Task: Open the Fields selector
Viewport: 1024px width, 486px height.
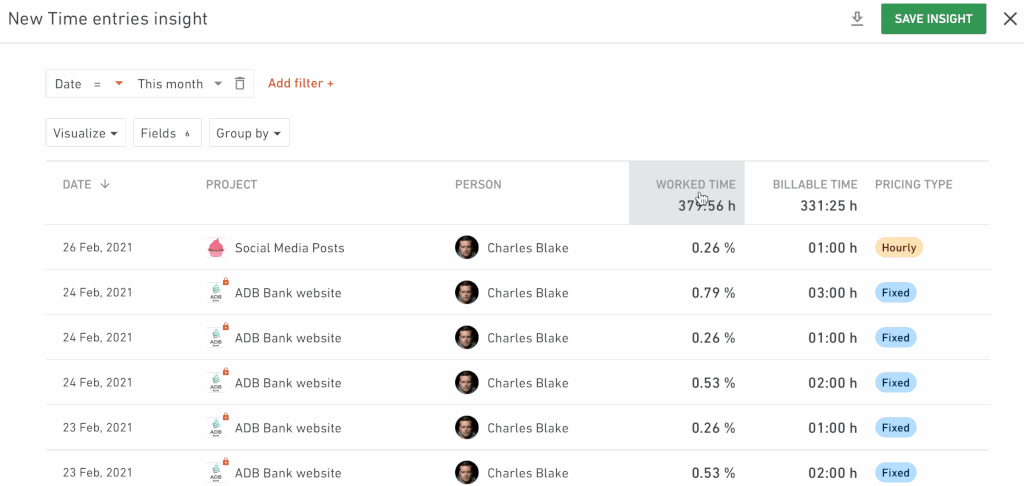Action: point(167,133)
